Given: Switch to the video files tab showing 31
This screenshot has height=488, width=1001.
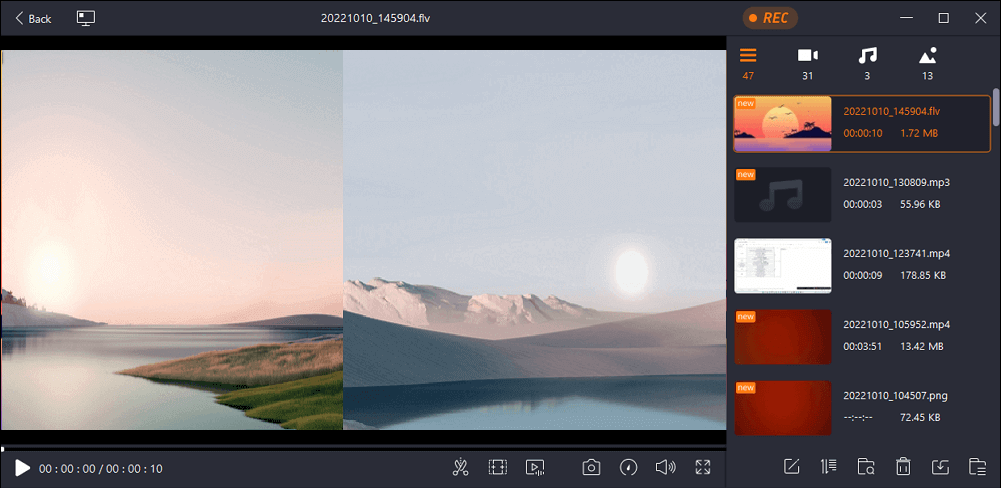Looking at the screenshot, I should click(x=807, y=63).
